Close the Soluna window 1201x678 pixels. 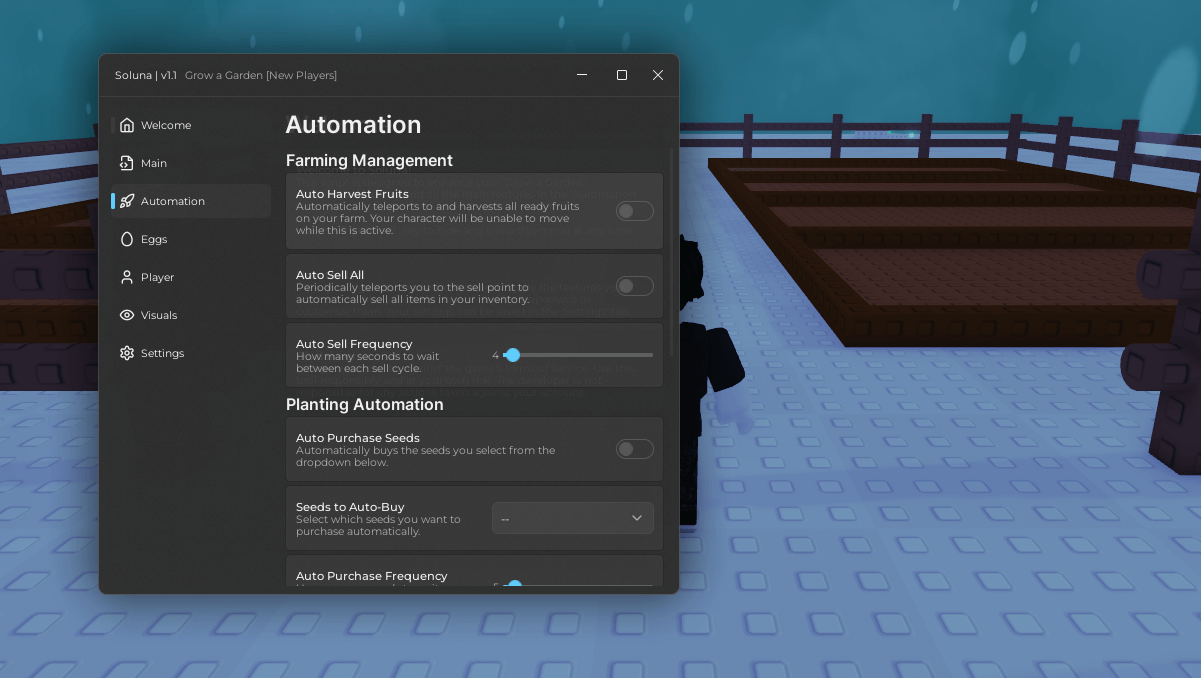[x=658, y=75]
